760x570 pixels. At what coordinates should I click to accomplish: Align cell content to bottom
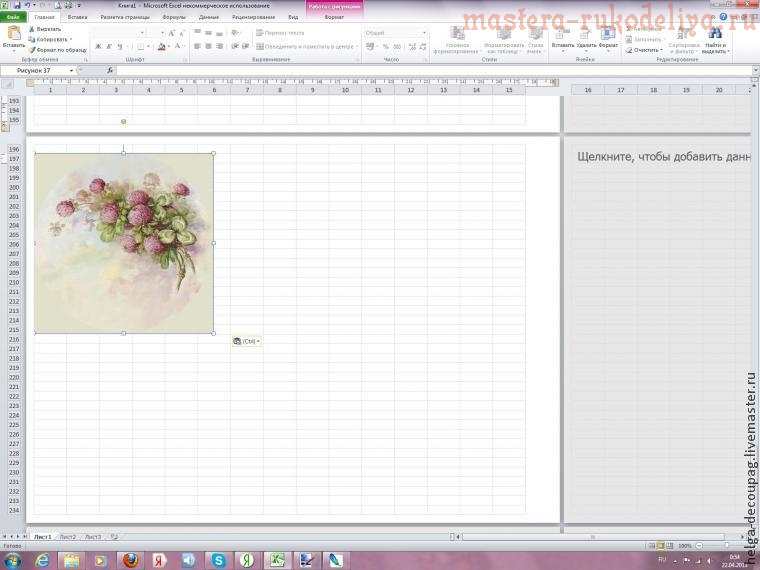(x=220, y=33)
